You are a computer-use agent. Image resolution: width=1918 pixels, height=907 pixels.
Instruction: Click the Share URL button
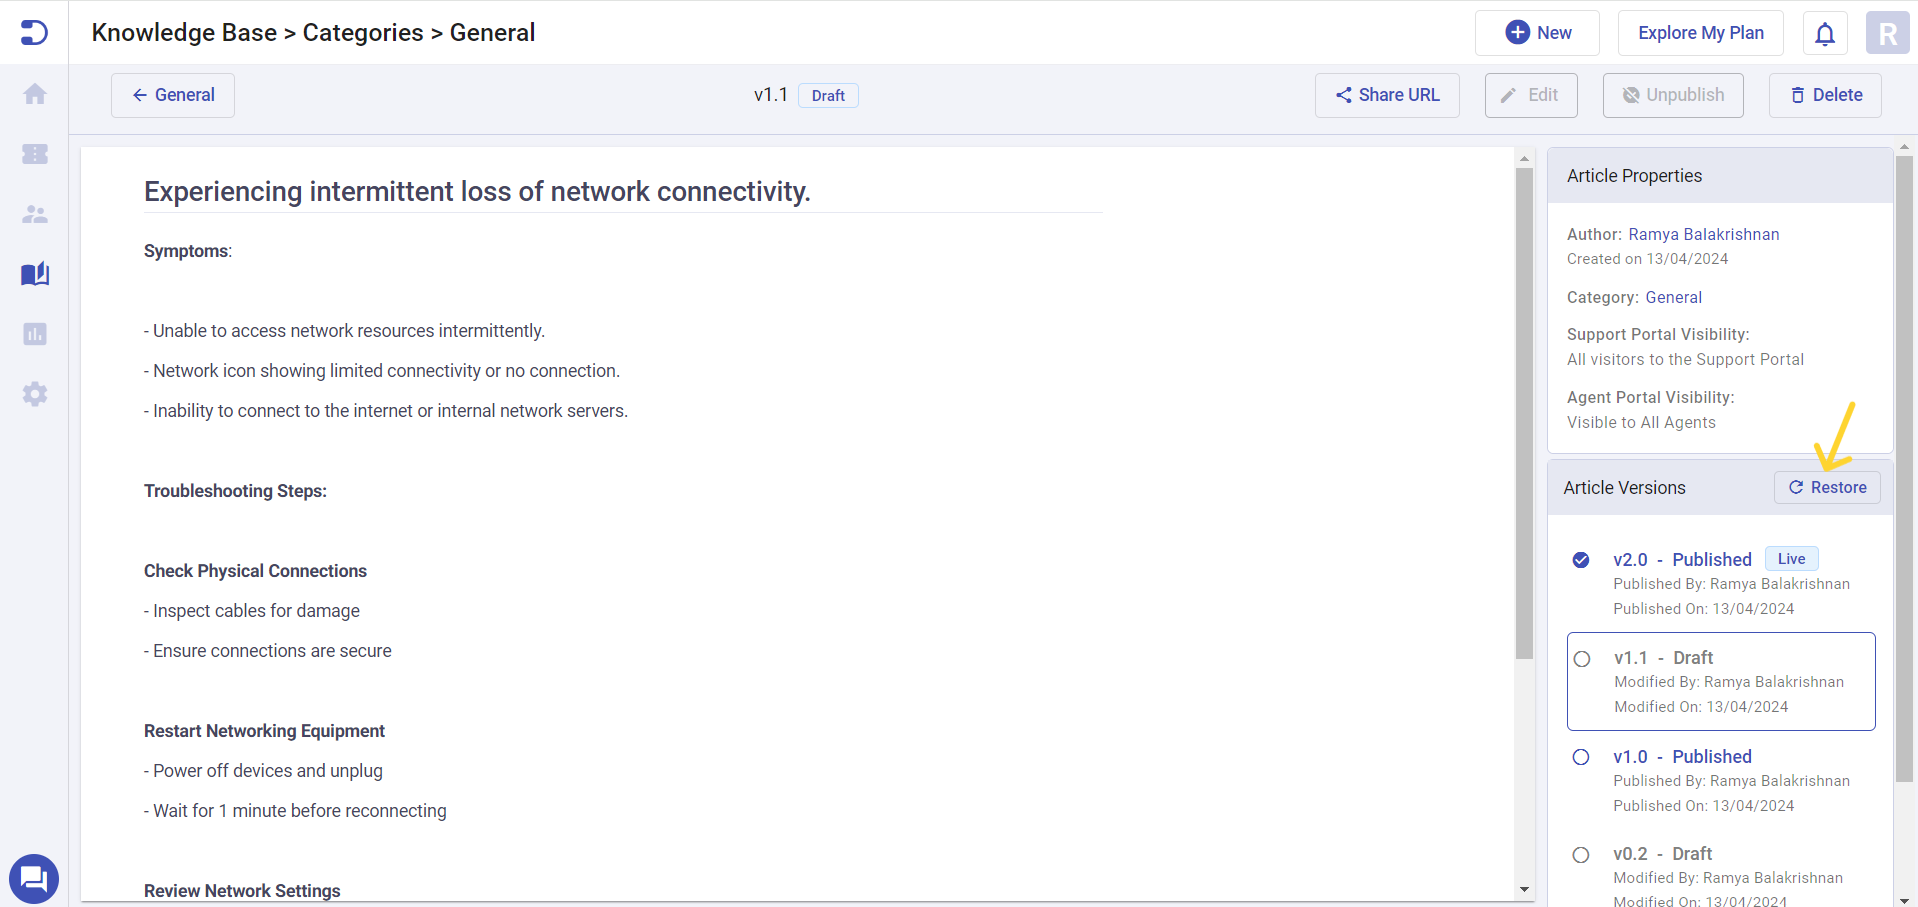pyautogui.click(x=1387, y=95)
